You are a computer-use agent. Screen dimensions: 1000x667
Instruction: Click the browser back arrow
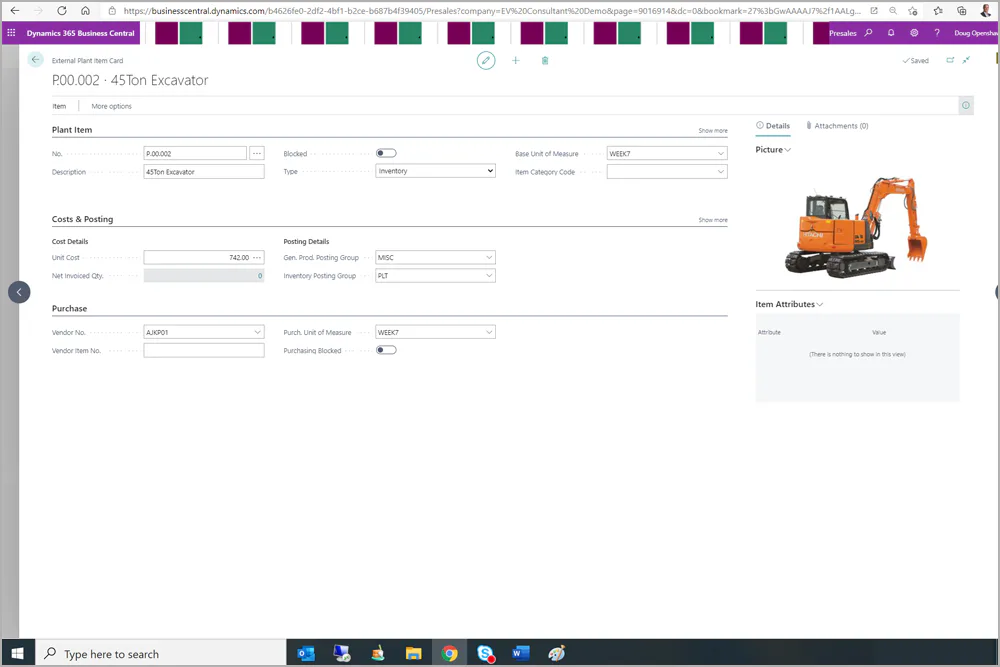(15, 11)
